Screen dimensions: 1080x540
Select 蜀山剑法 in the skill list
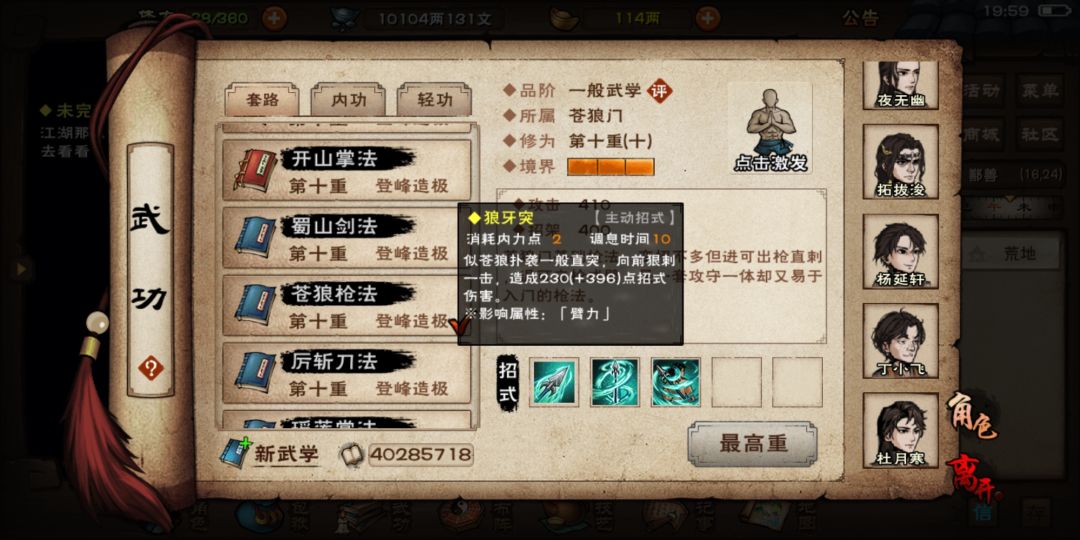347,238
